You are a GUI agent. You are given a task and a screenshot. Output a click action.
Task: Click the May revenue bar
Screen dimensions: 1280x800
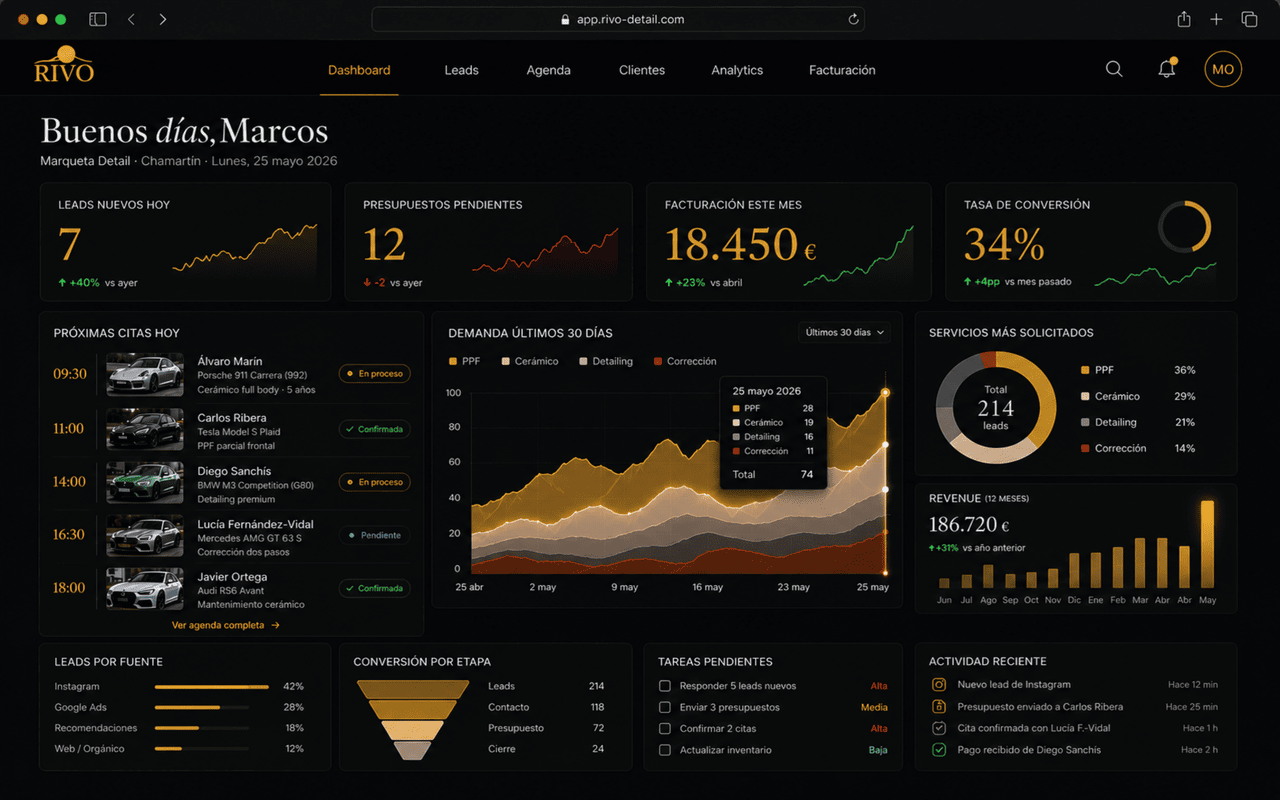pyautogui.click(x=1207, y=544)
